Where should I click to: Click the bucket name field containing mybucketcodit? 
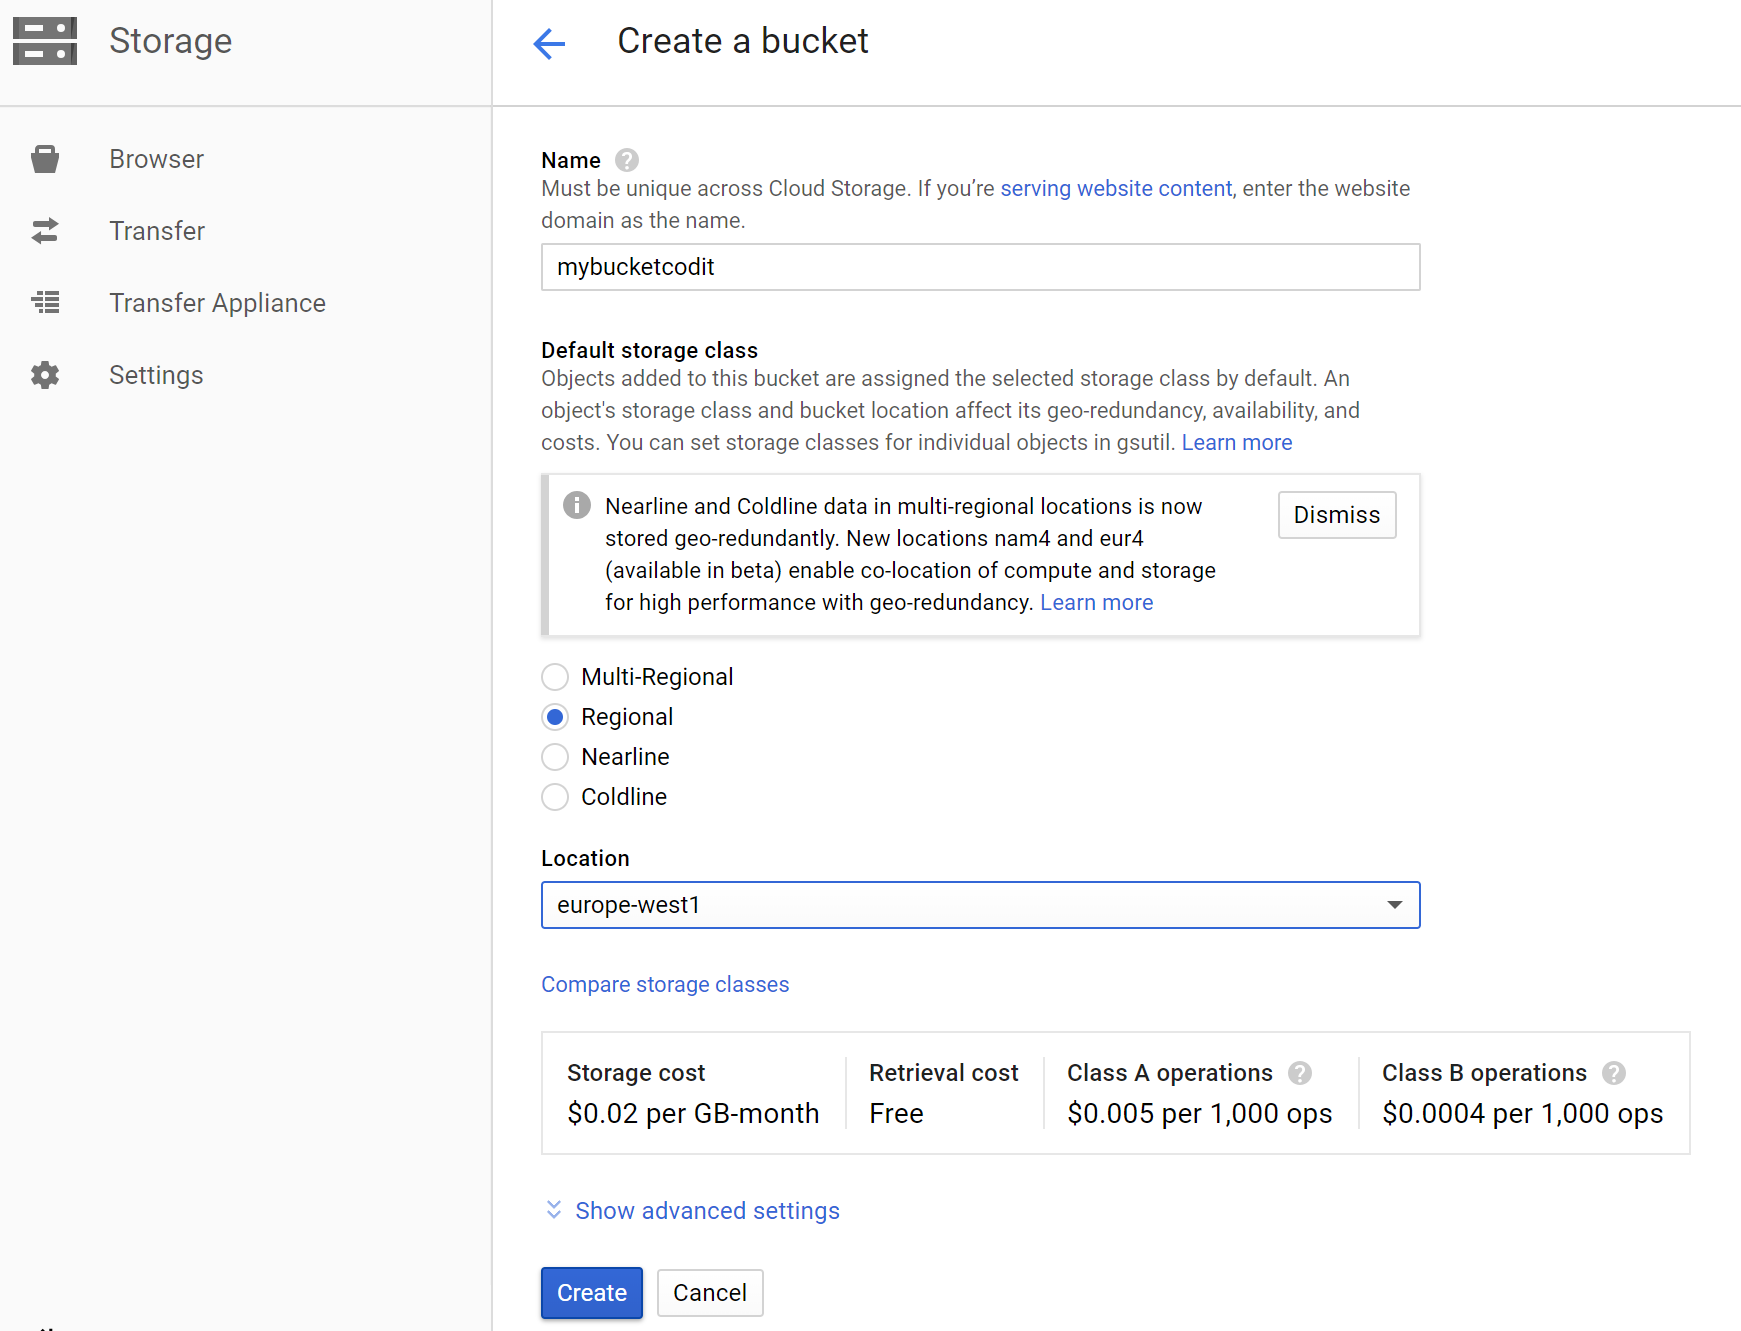point(980,267)
